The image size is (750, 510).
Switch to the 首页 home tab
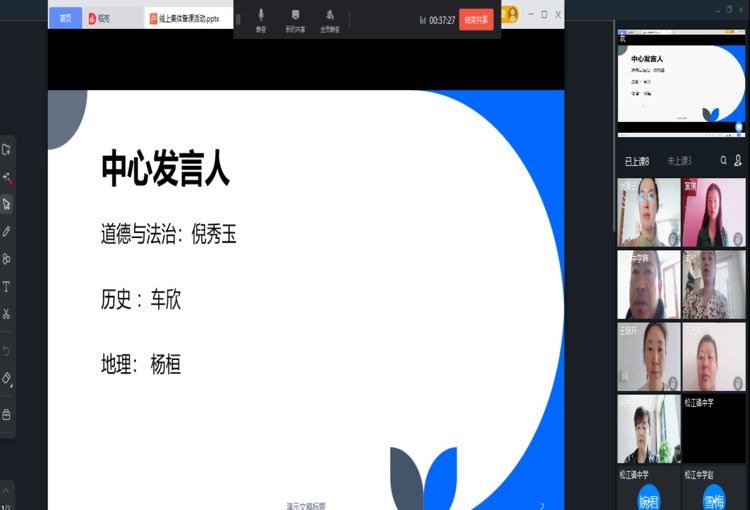(x=65, y=18)
